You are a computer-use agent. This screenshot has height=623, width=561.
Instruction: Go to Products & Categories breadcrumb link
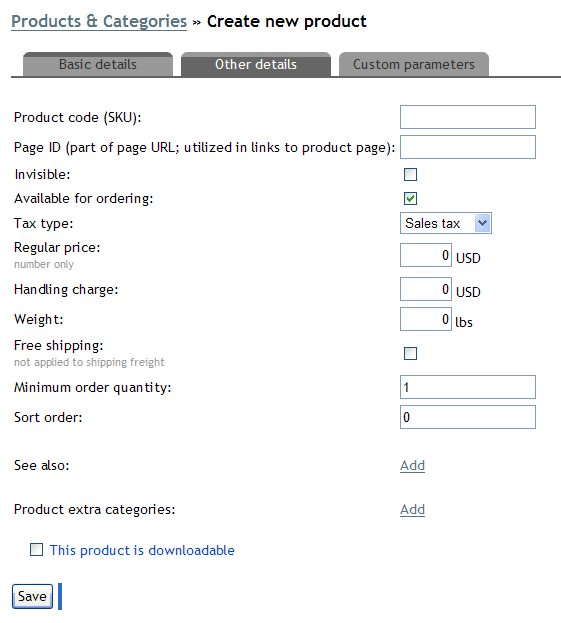coord(99,21)
